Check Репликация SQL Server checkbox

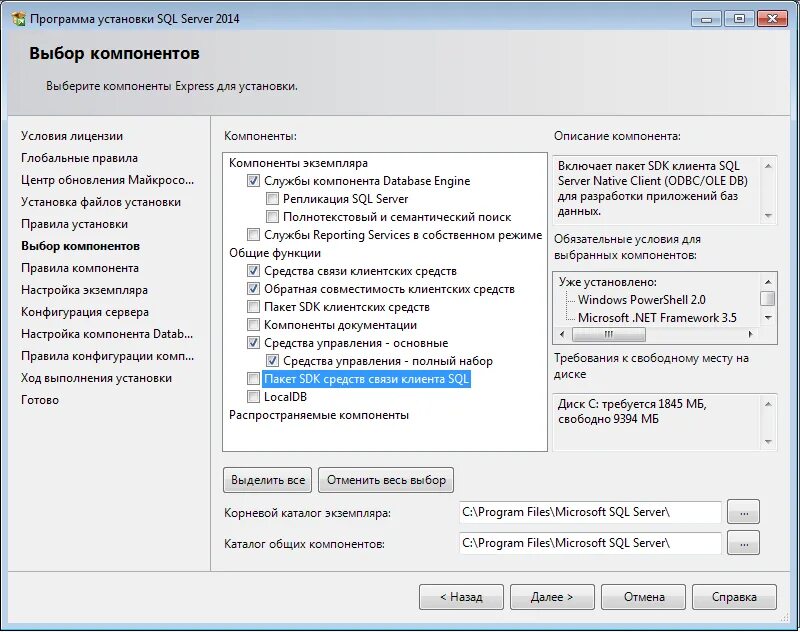(272, 199)
